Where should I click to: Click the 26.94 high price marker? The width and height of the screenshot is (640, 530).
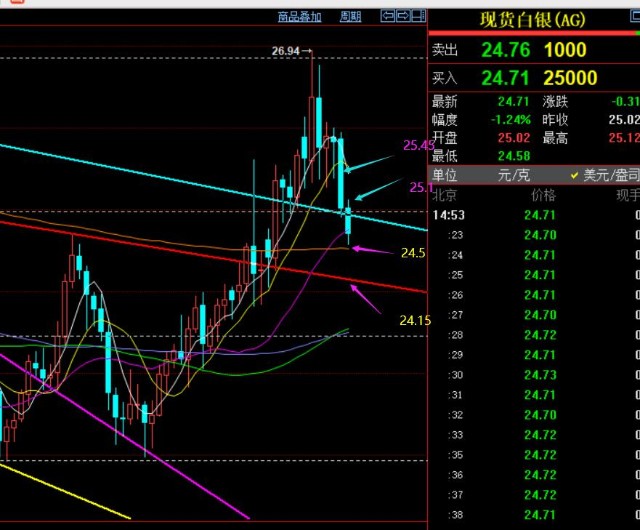click(286, 50)
